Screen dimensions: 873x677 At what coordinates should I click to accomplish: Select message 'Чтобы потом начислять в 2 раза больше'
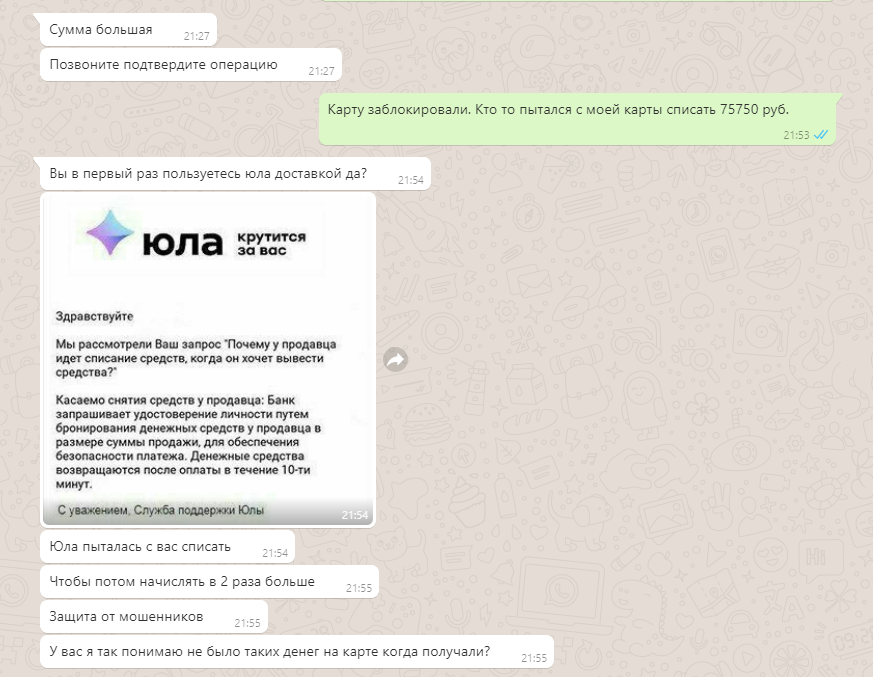209,582
